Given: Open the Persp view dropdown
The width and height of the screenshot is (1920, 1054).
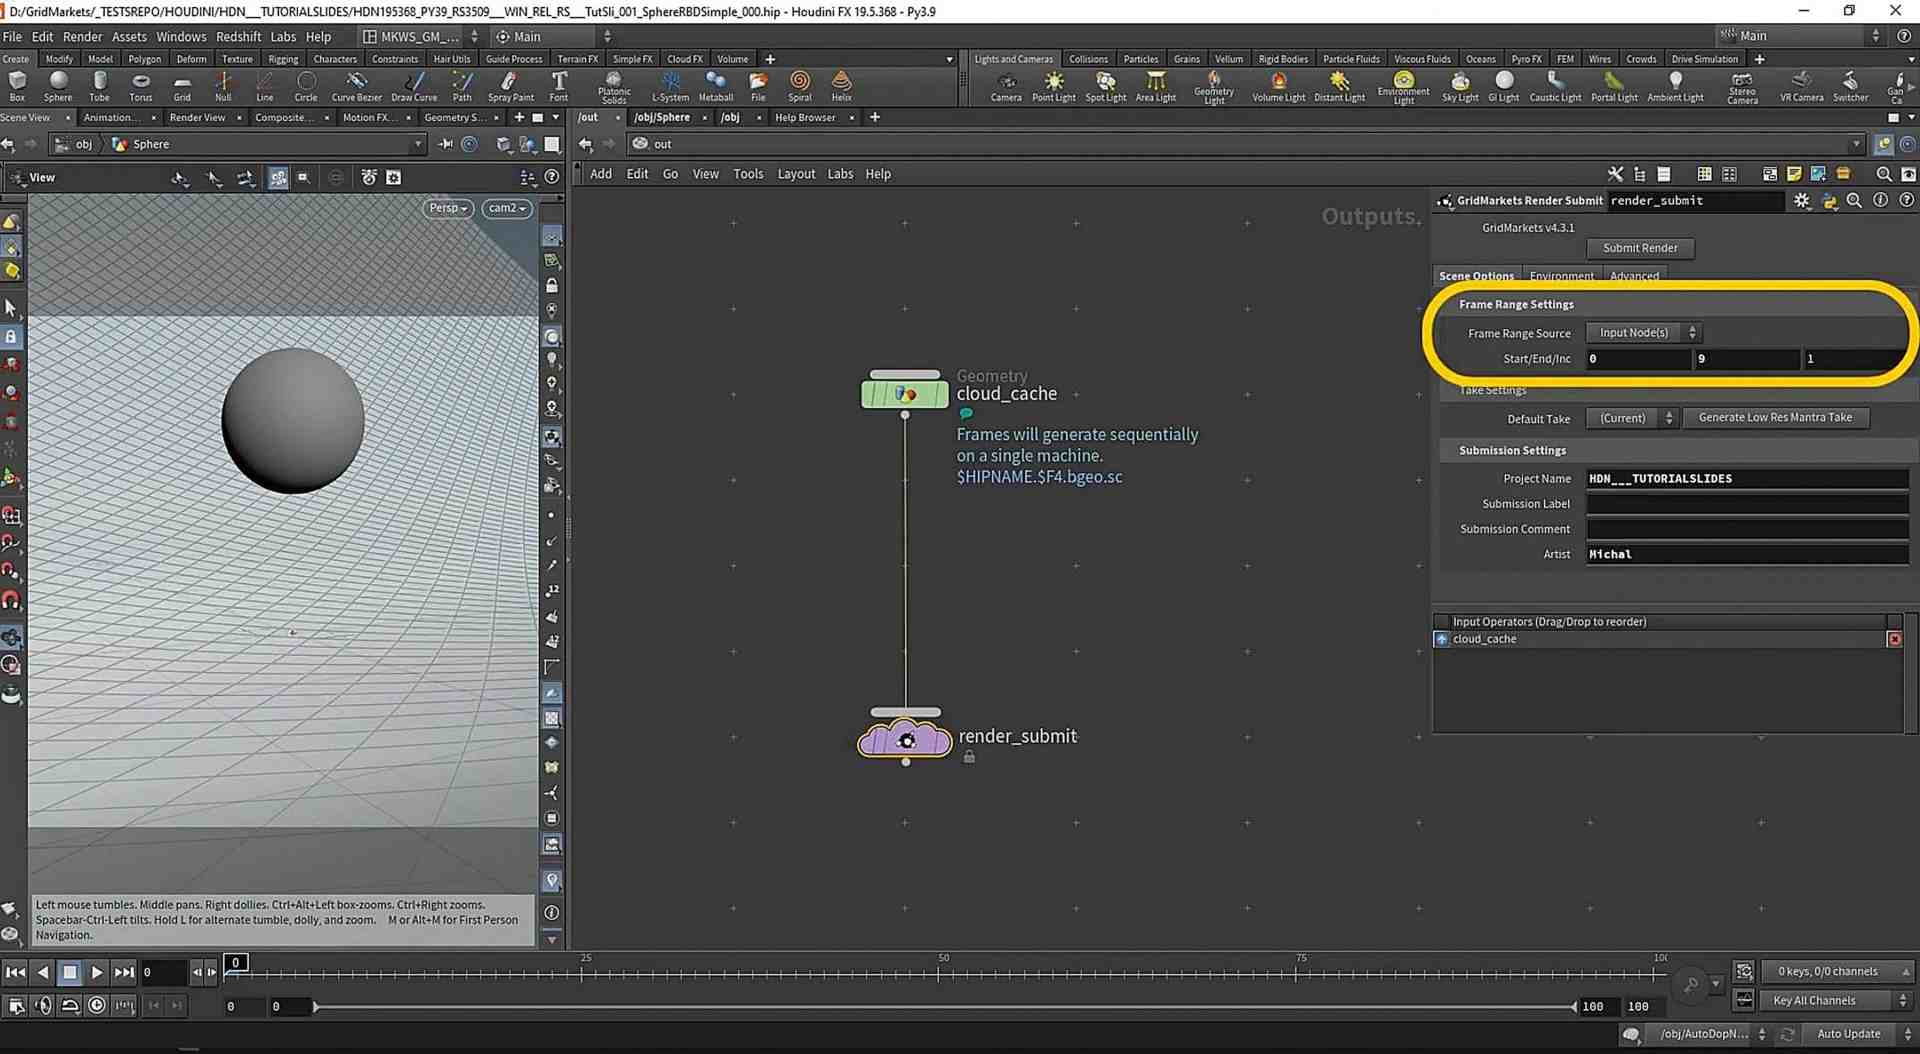Looking at the screenshot, I should (x=447, y=208).
